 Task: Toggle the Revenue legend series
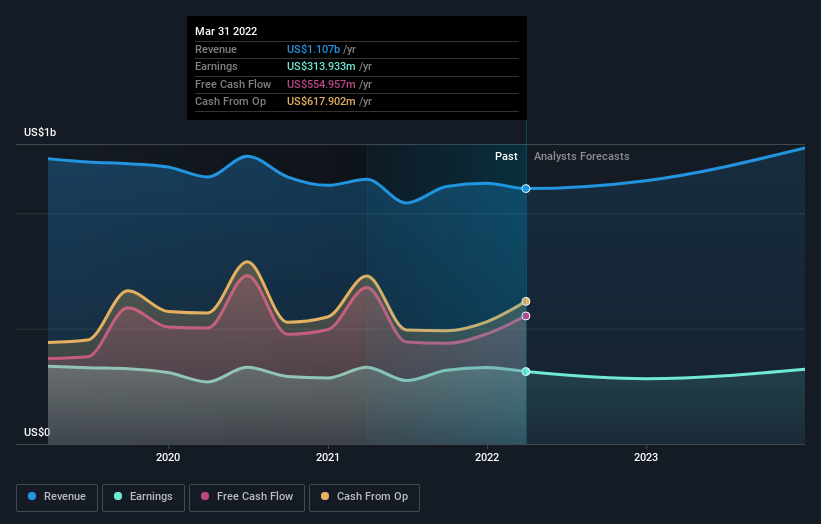click(57, 497)
